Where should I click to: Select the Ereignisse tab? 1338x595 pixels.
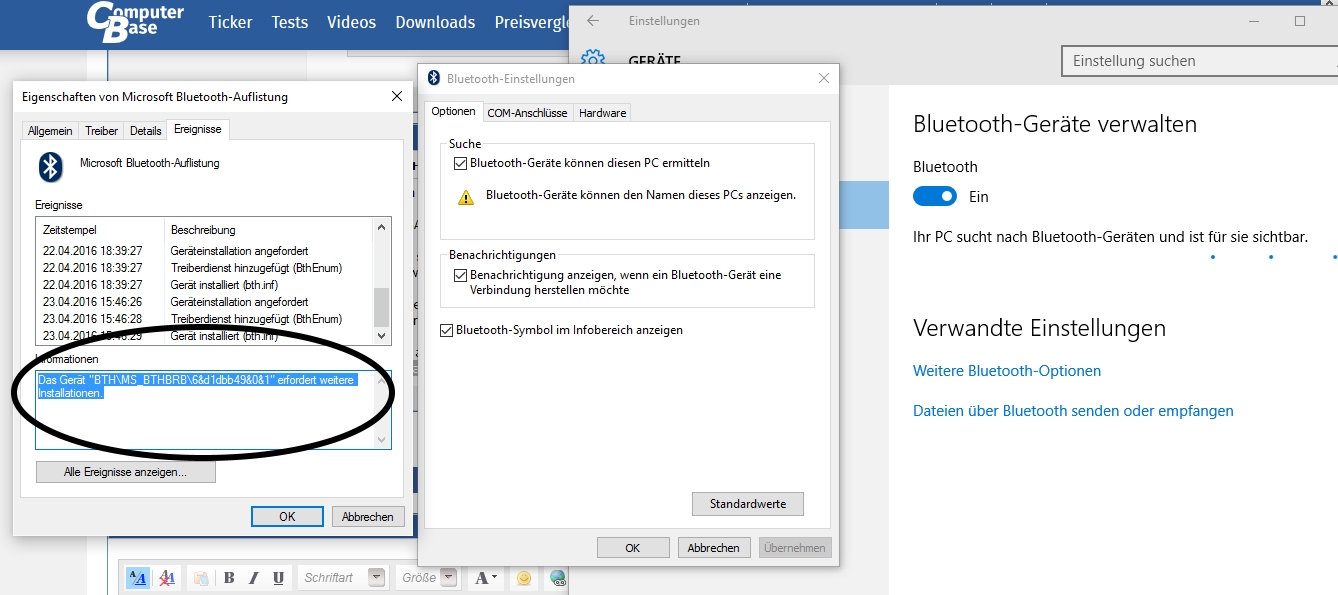click(197, 130)
